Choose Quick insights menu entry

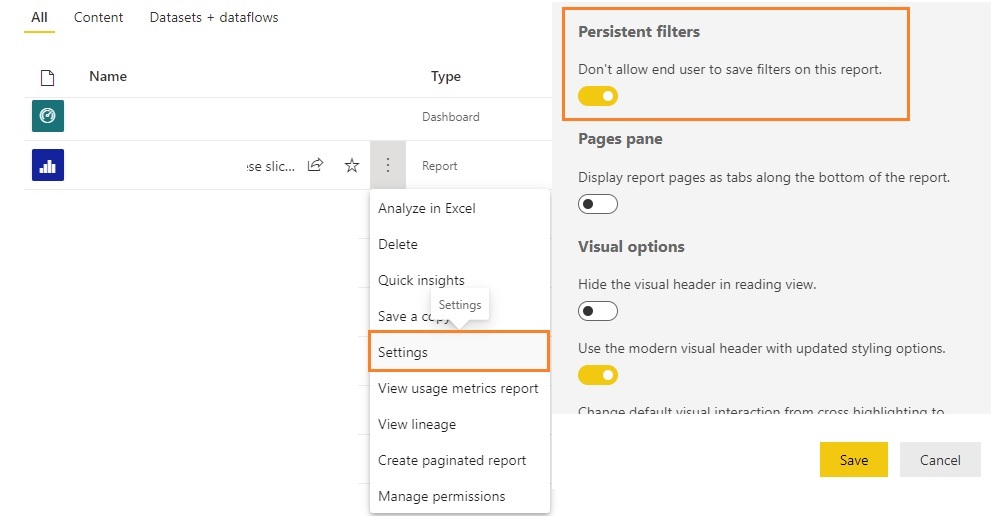459,281
